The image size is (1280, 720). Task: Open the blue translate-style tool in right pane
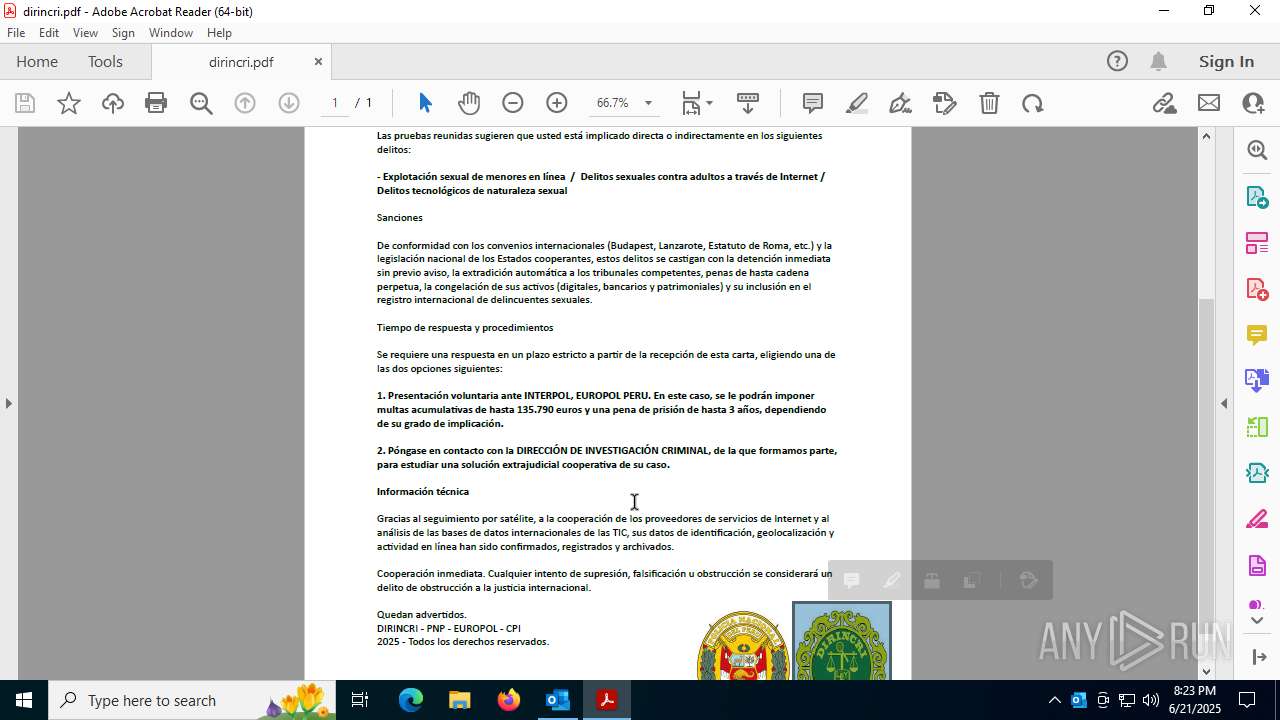click(1257, 380)
